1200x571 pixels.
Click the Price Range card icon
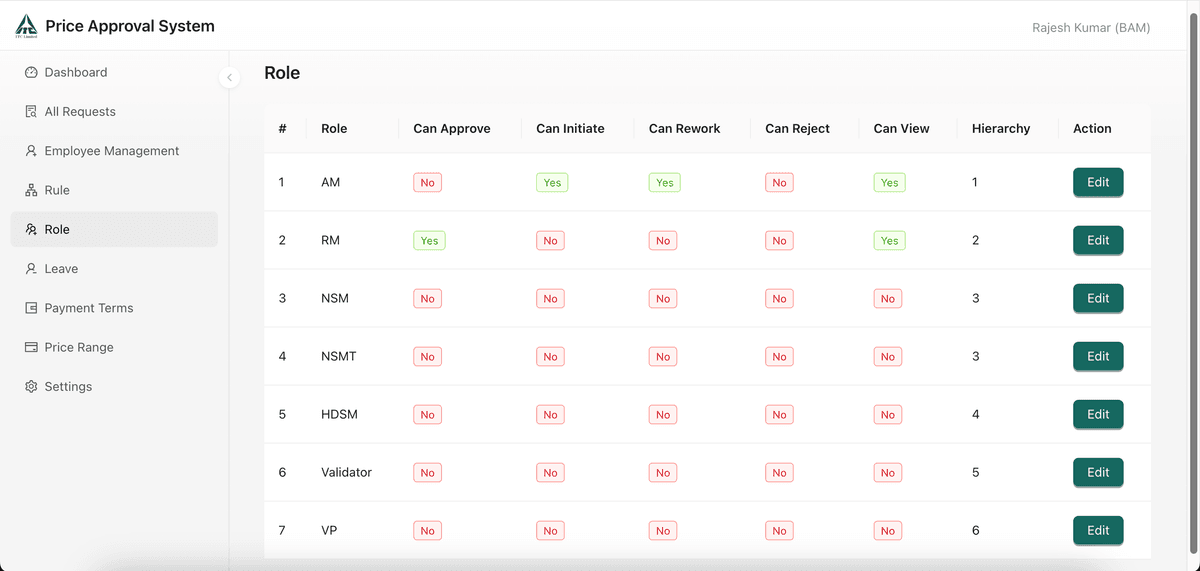pyautogui.click(x=31, y=347)
